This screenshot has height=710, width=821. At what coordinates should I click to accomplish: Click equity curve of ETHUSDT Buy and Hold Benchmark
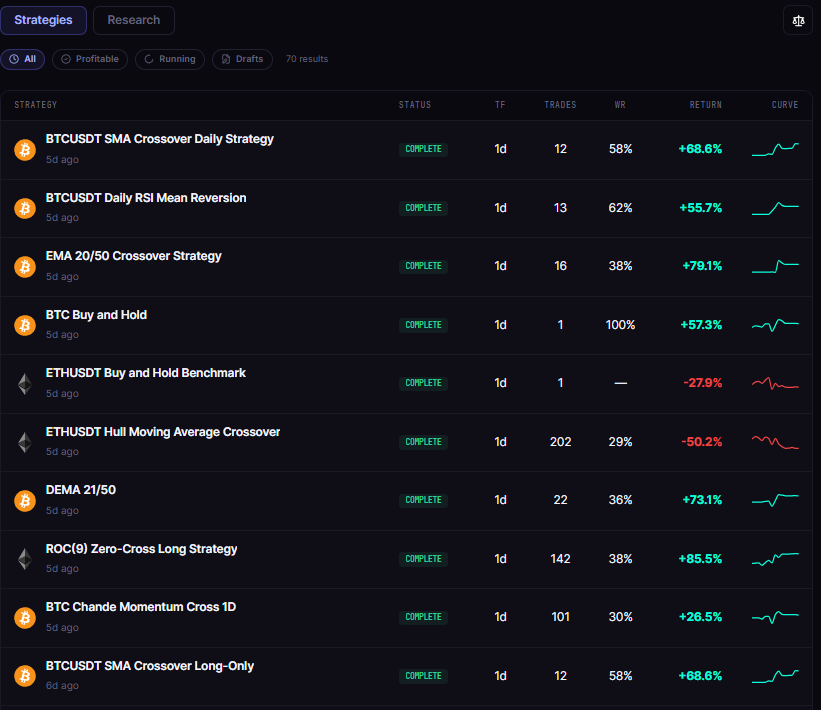point(775,384)
